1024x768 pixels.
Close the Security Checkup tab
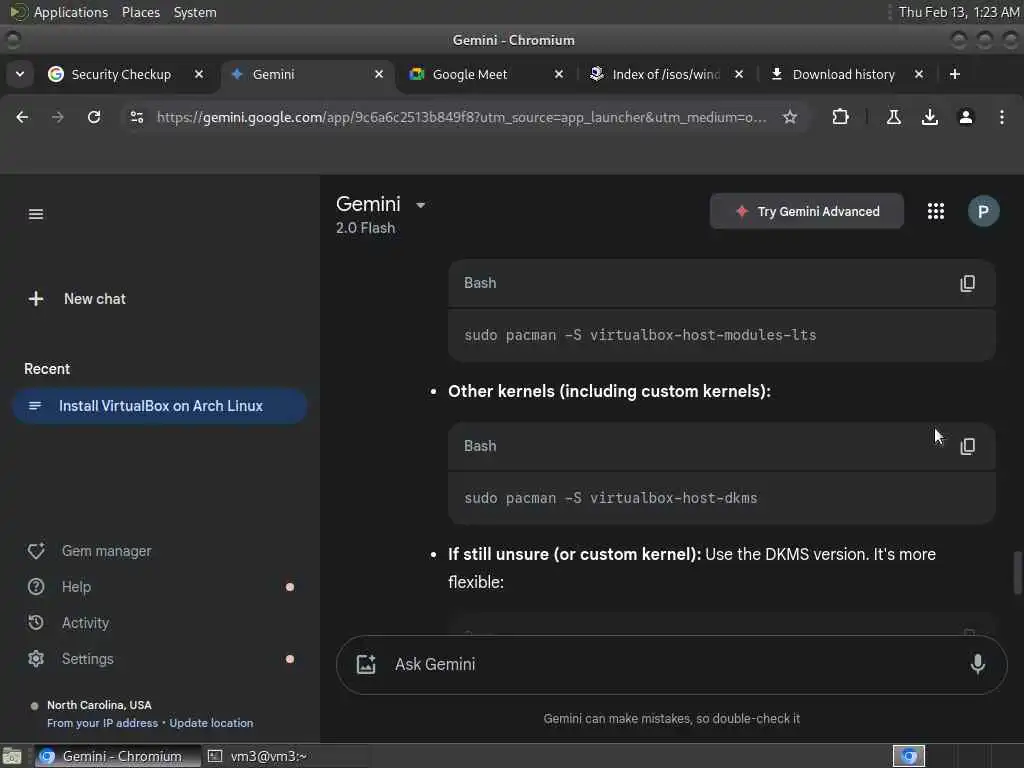(199, 74)
